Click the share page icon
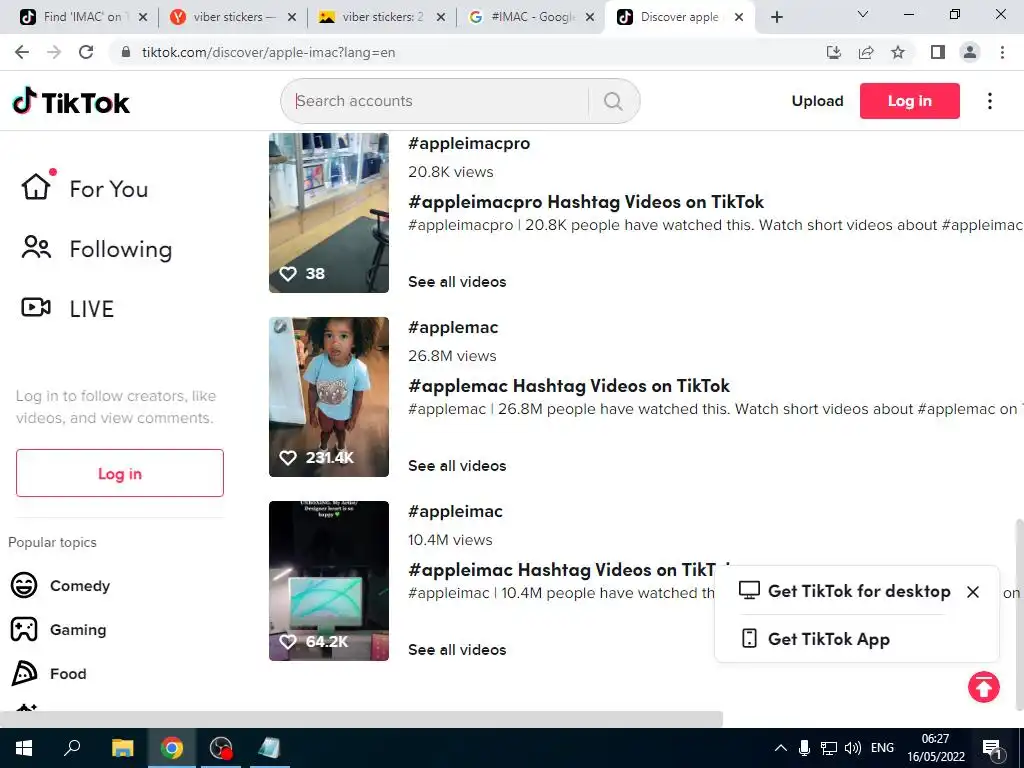This screenshot has height=768, width=1024. [866, 52]
